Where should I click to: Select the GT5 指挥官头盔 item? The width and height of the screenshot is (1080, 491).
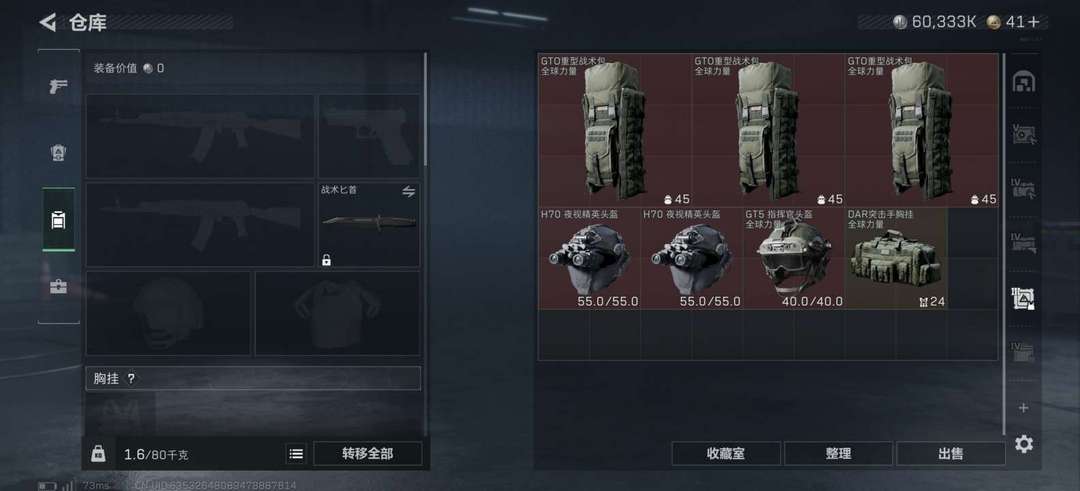[793, 258]
